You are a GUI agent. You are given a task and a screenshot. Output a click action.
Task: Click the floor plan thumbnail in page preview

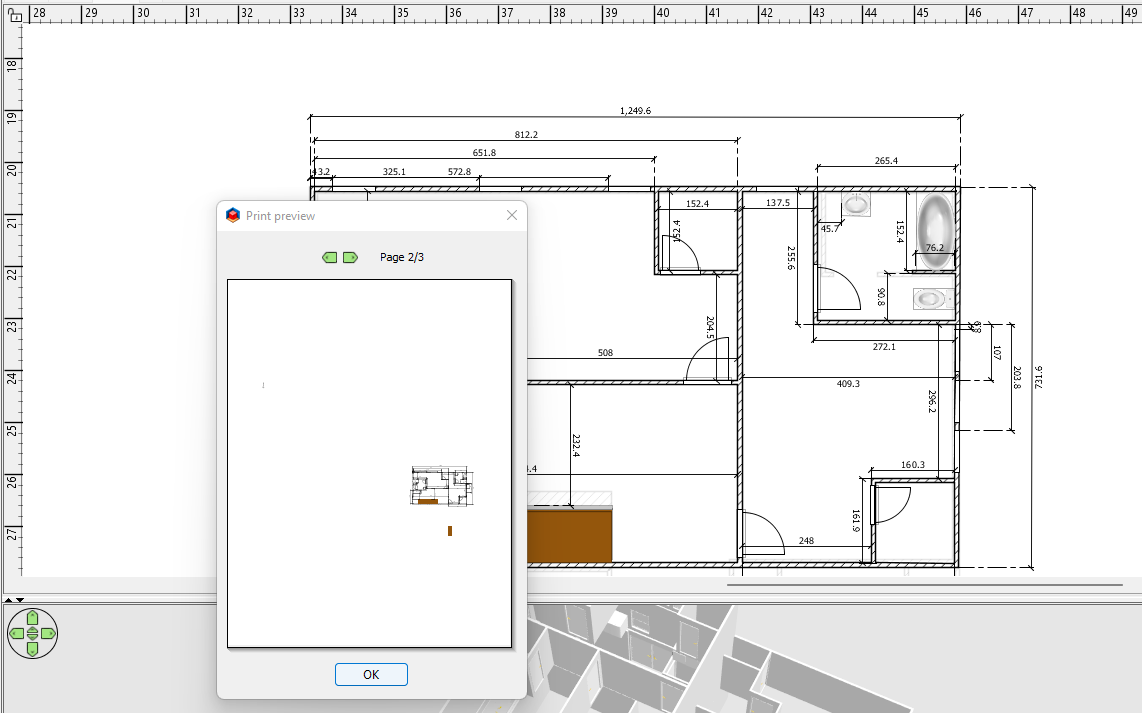442,486
